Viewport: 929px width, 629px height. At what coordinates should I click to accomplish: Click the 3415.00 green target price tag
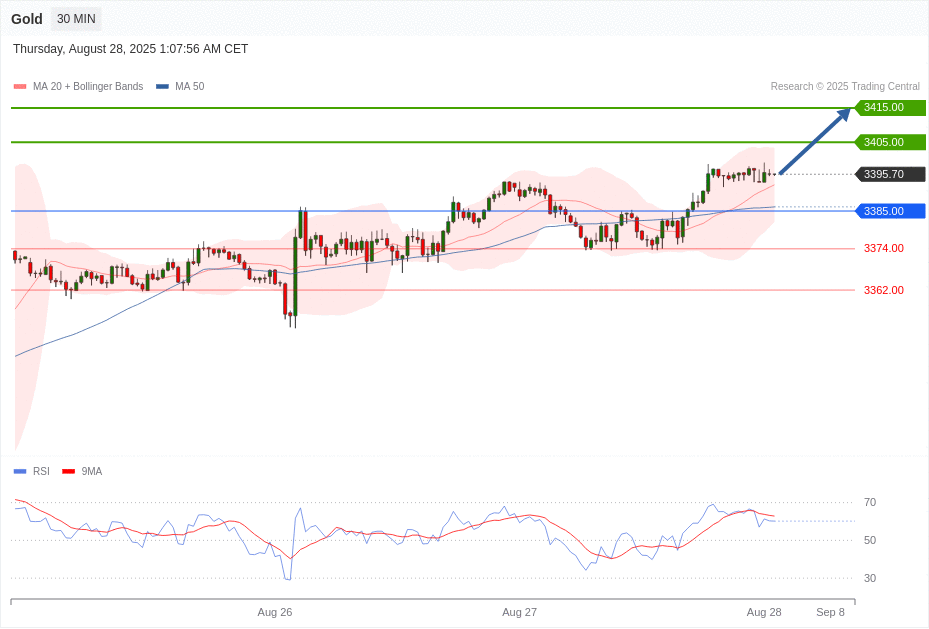[x=889, y=108]
